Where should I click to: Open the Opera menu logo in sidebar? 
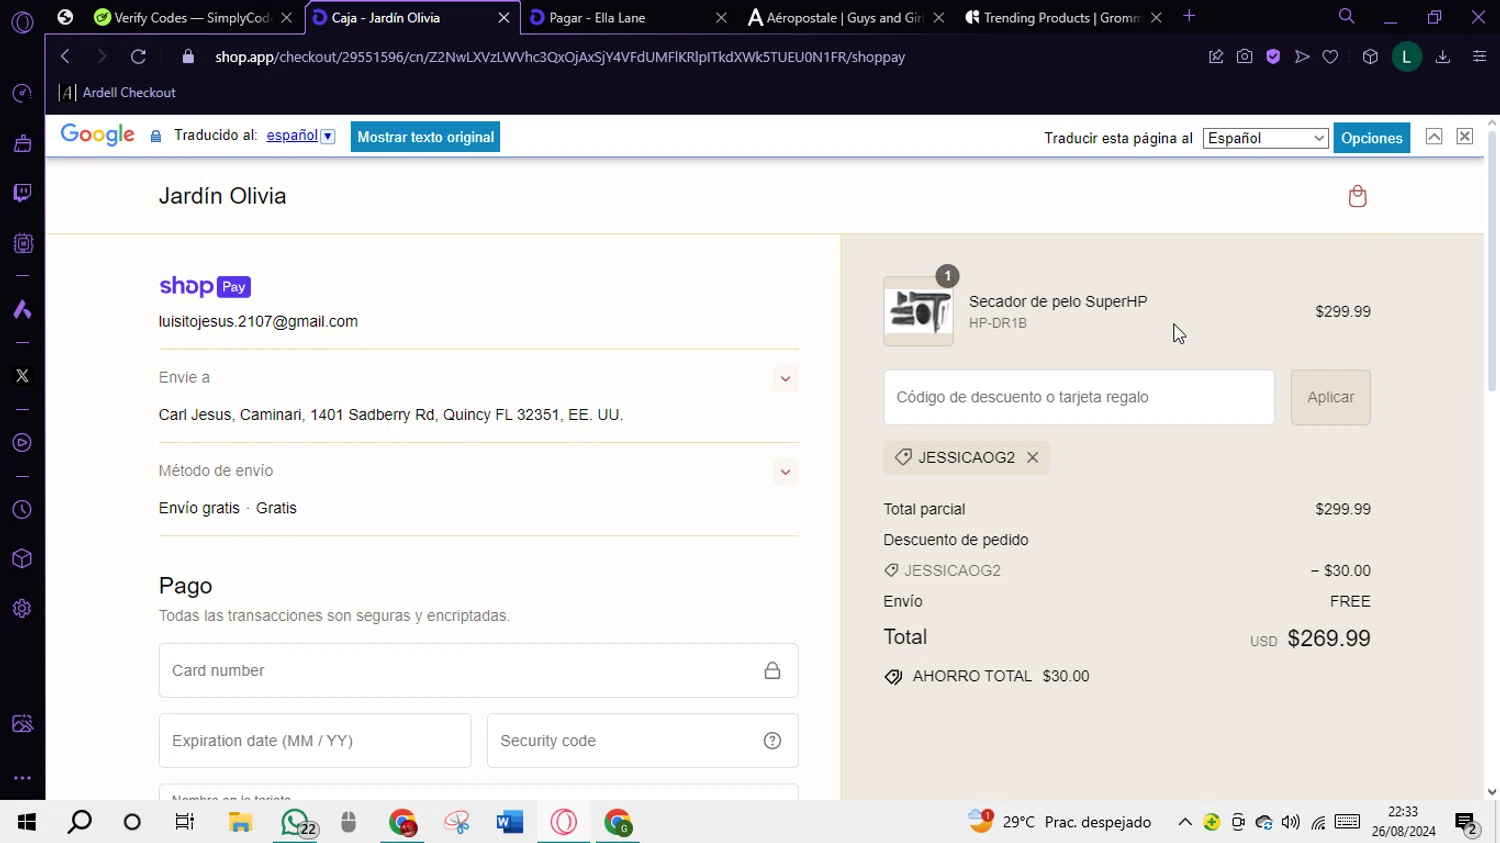tap(22, 22)
